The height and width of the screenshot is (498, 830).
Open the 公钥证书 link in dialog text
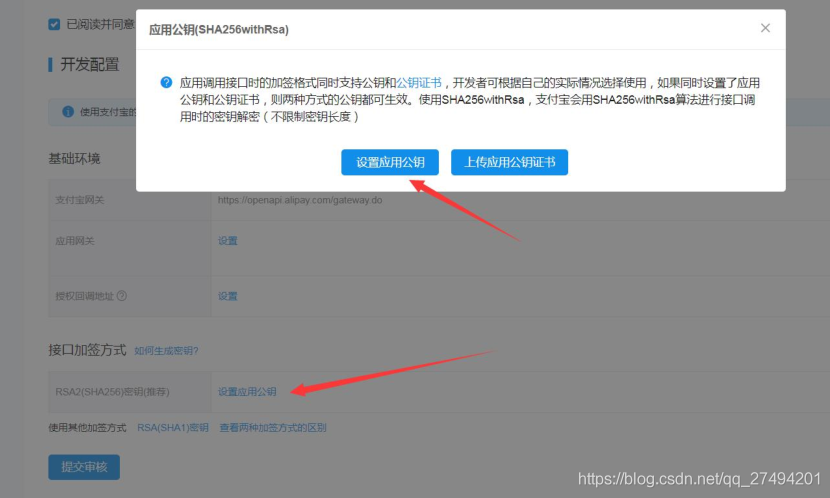click(419, 83)
